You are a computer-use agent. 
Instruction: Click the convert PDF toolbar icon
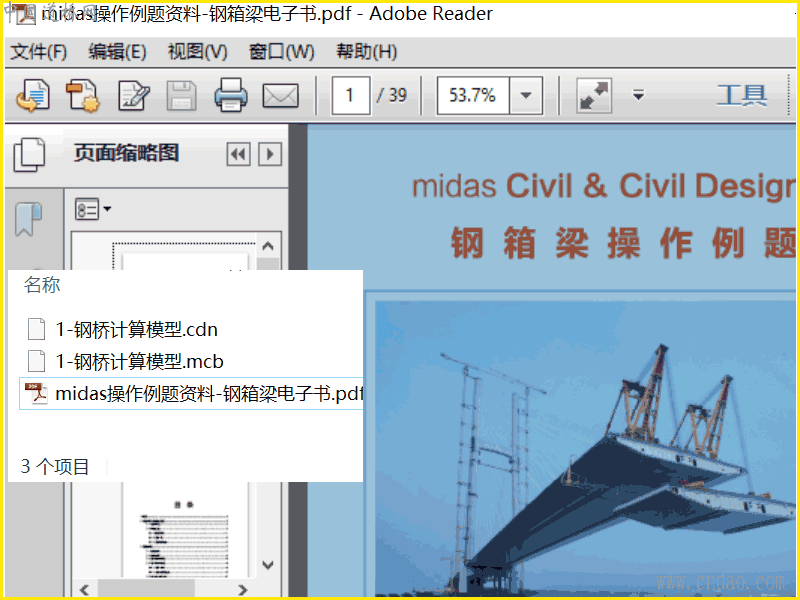pyautogui.click(x=83, y=95)
